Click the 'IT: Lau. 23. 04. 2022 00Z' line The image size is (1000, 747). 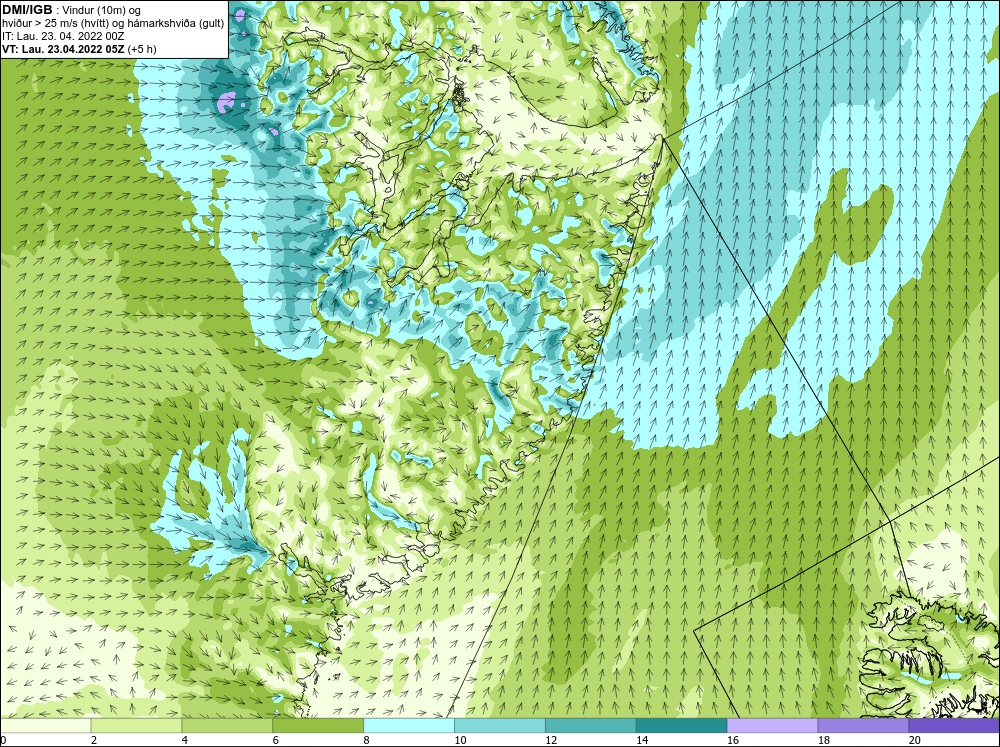coord(63,36)
